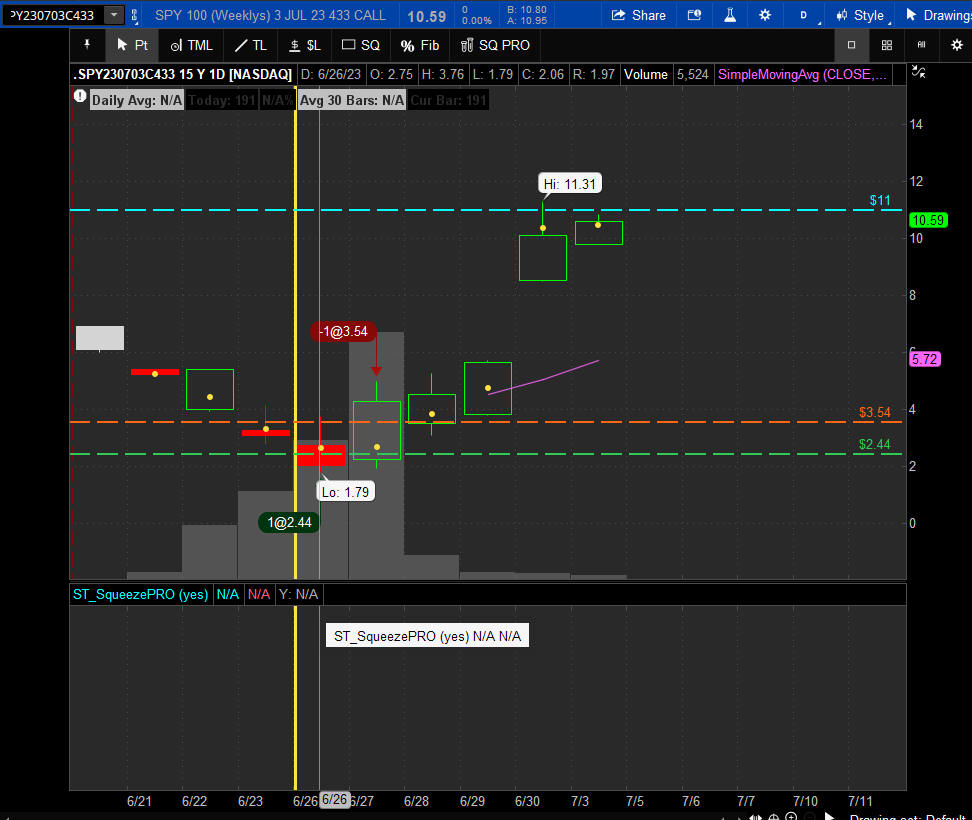Select the SQ PRO tool
Screen dimensions: 972x820
(x=495, y=45)
